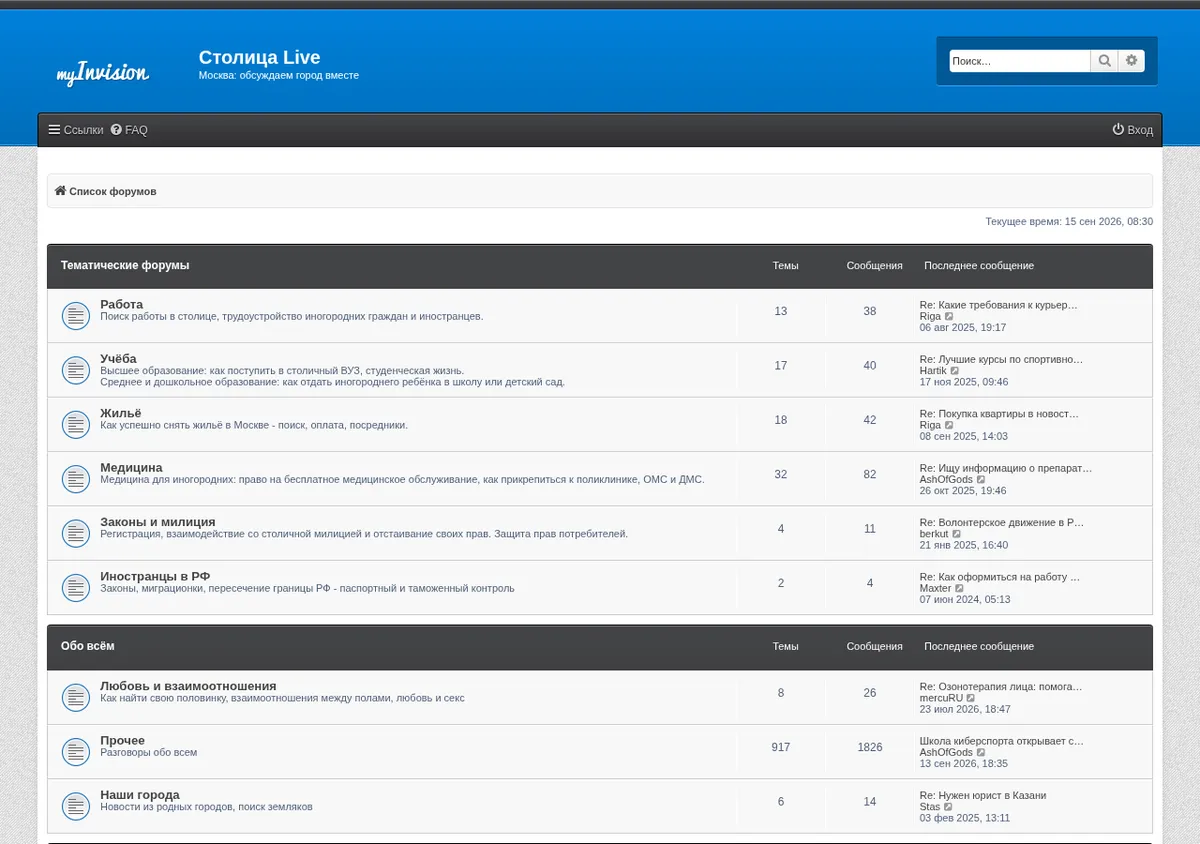
Task: Click home icon in the forum list breadcrumb
Action: click(60, 191)
